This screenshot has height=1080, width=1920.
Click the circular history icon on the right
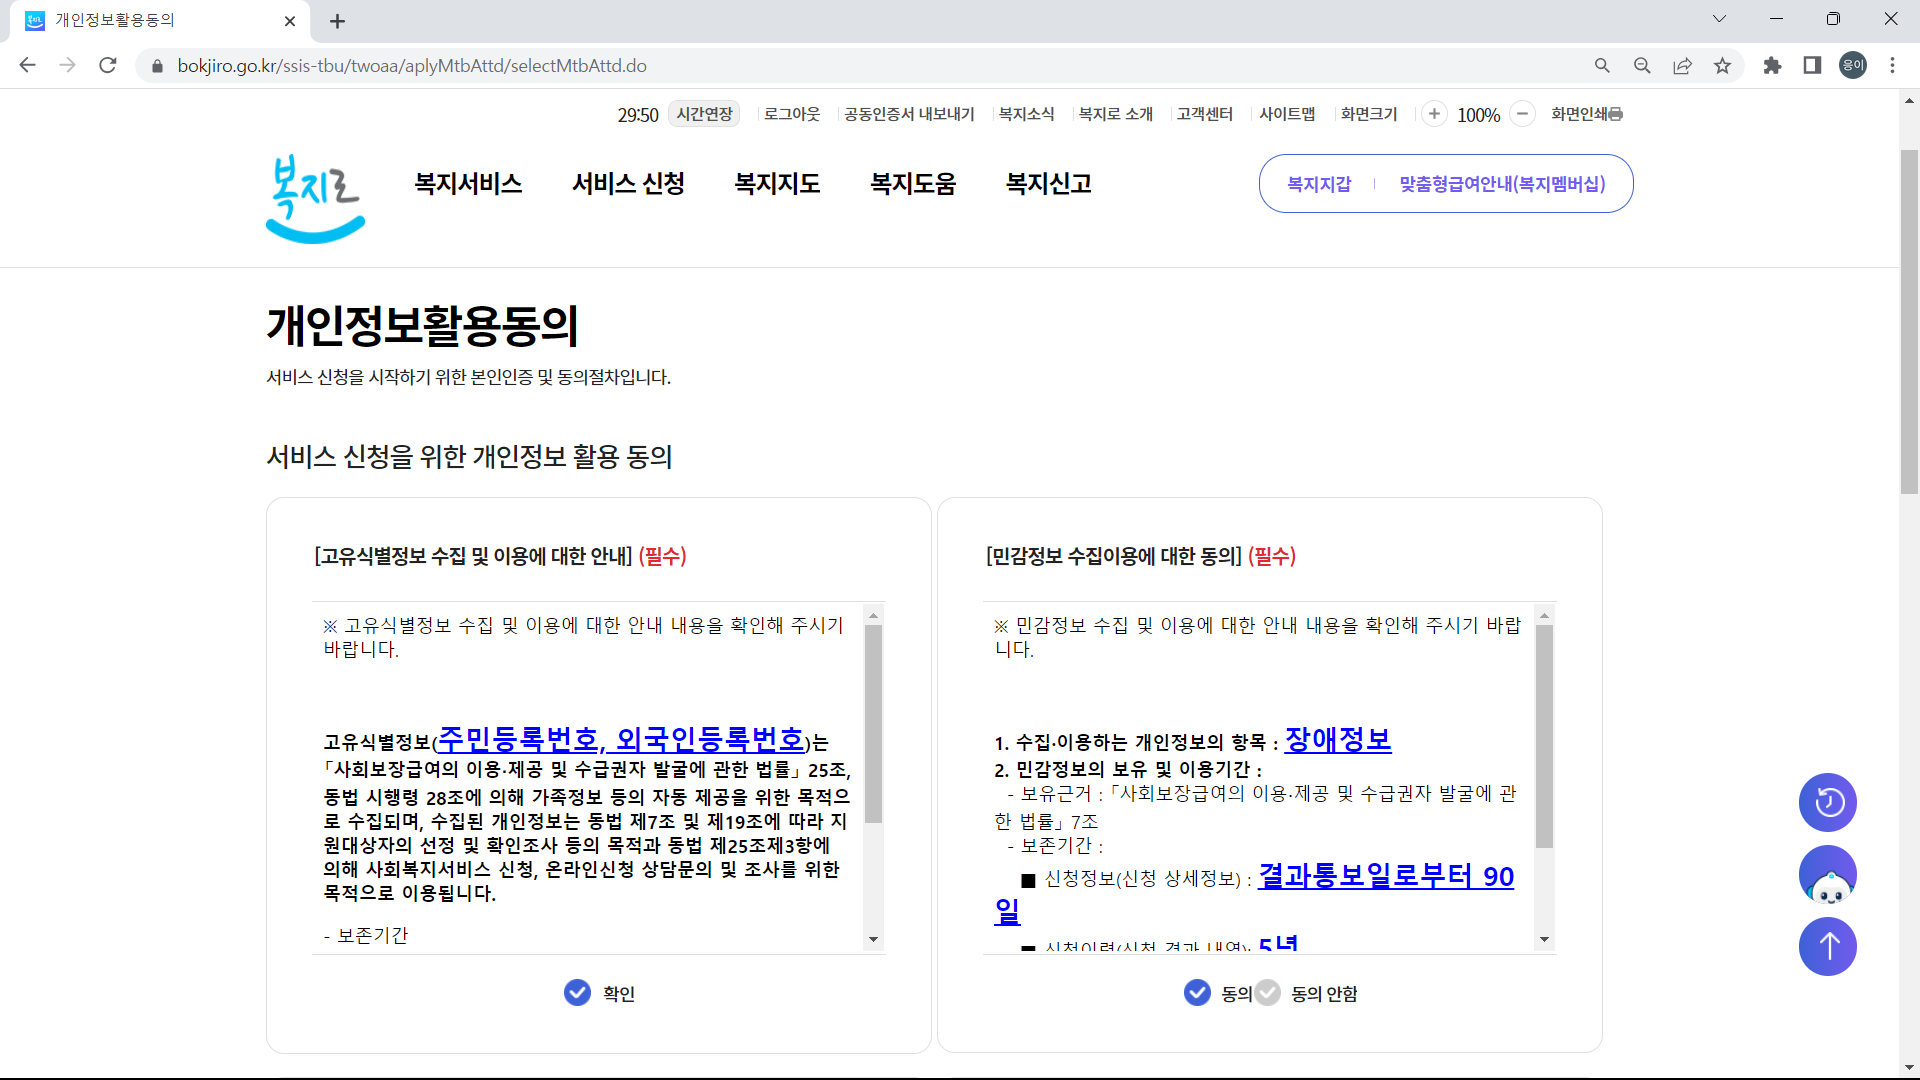pos(1827,802)
